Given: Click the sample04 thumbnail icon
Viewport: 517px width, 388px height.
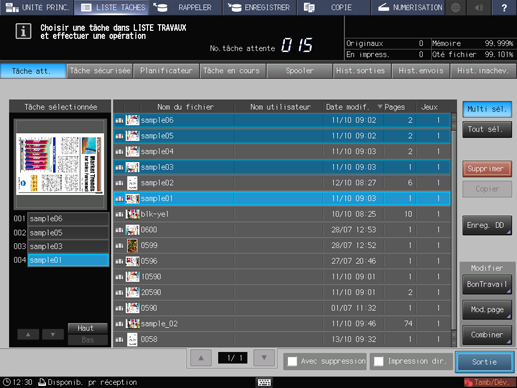Looking at the screenshot, I should [x=132, y=151].
